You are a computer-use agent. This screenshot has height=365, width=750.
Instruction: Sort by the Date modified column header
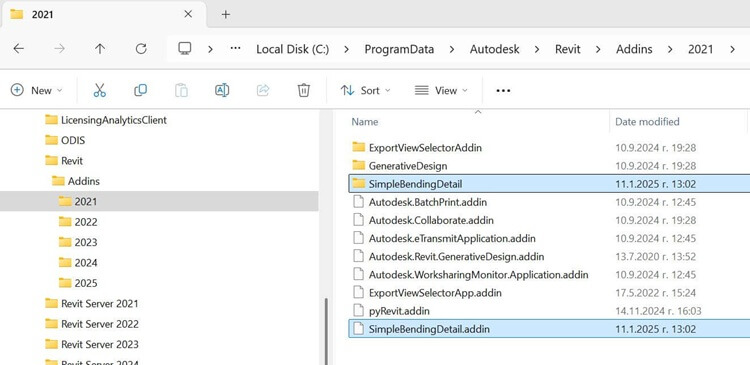[x=647, y=122]
